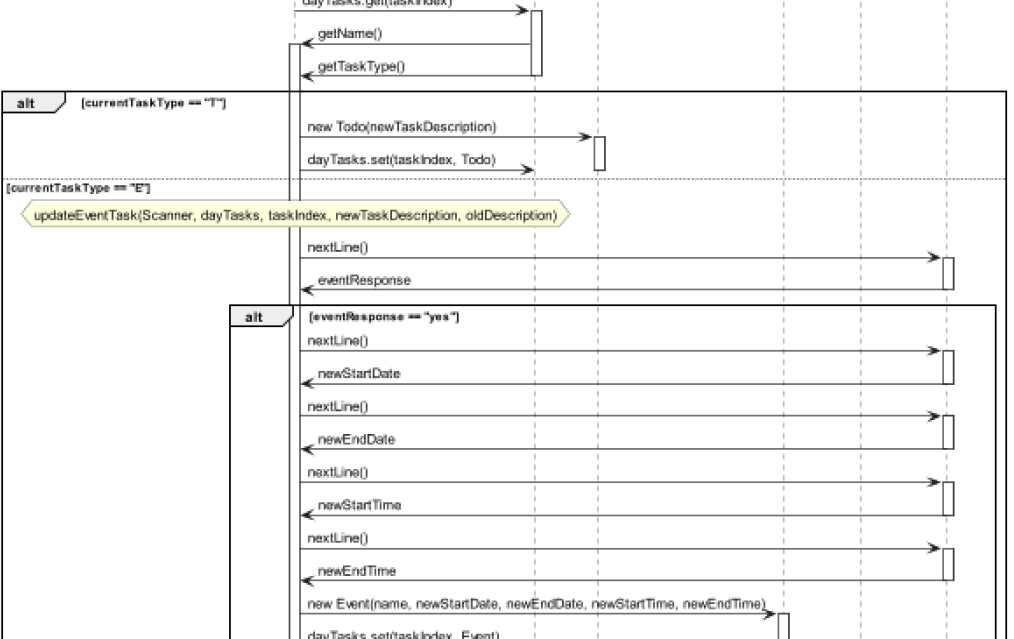The image size is (1014, 639).
Task: Click the [currentTaskType == "T"] guard condition
Action: click(153, 103)
